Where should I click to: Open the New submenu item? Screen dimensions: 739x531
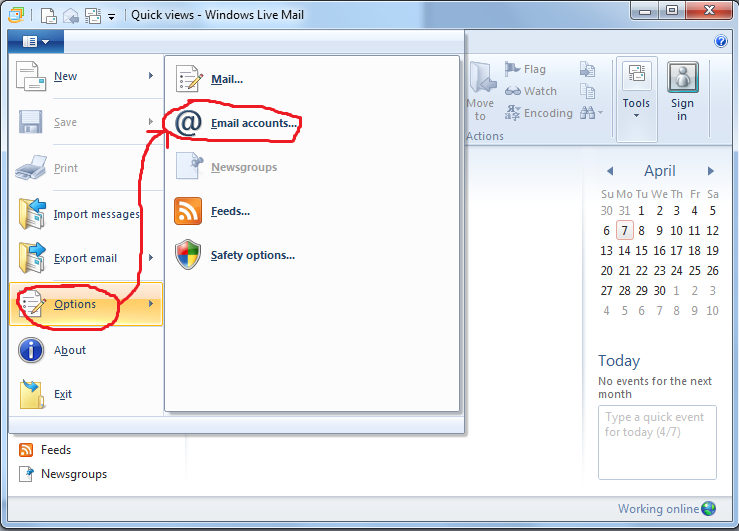[86, 76]
